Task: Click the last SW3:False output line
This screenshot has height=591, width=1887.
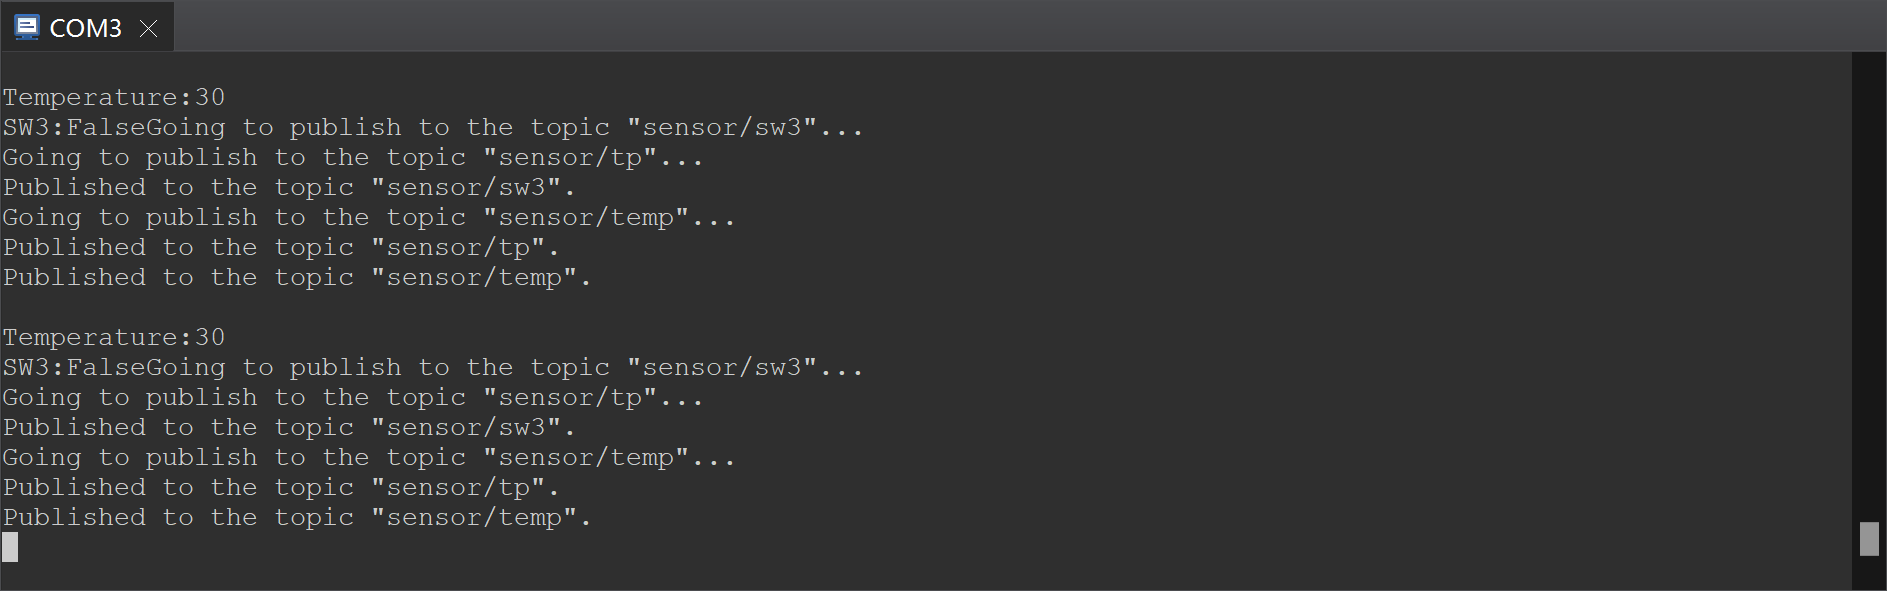Action: [433, 367]
